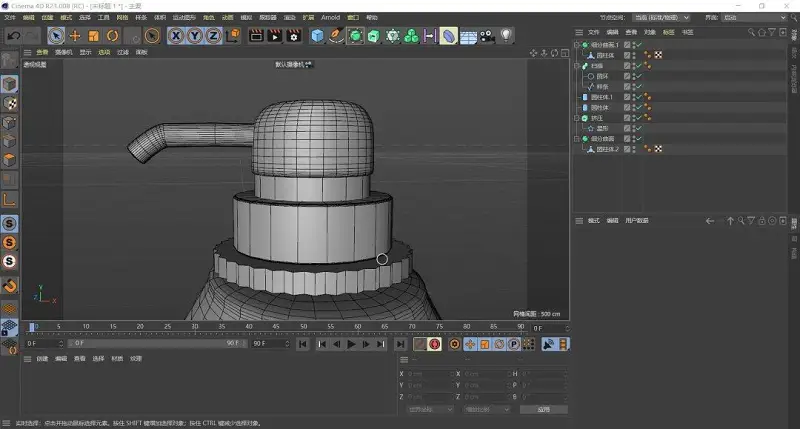This screenshot has width=800, height=429.
Task: Switch to Model mode cube icon
Action: [x=9, y=84]
